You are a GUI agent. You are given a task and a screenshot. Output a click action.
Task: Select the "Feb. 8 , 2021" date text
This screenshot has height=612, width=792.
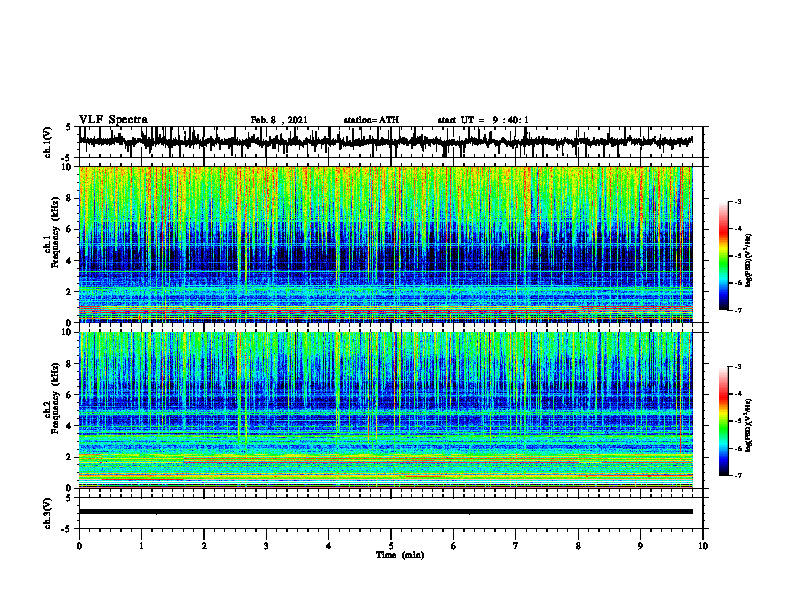click(279, 120)
